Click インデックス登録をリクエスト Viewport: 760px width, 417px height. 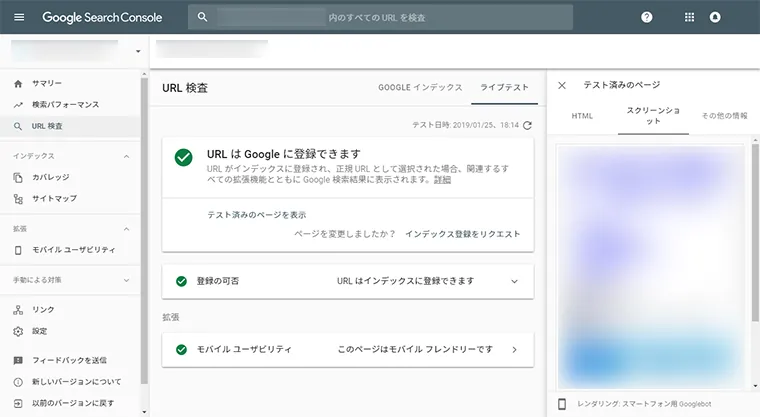coord(462,234)
